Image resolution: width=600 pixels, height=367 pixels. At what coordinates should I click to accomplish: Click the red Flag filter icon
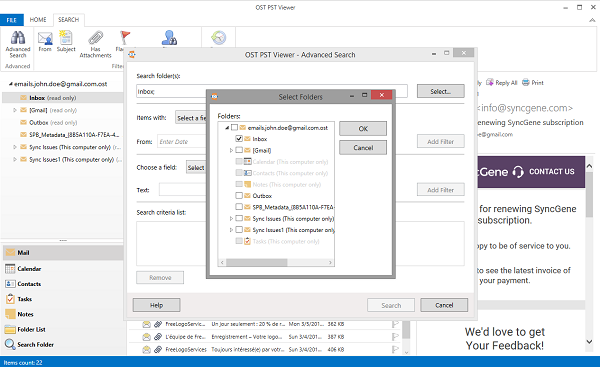click(x=125, y=38)
